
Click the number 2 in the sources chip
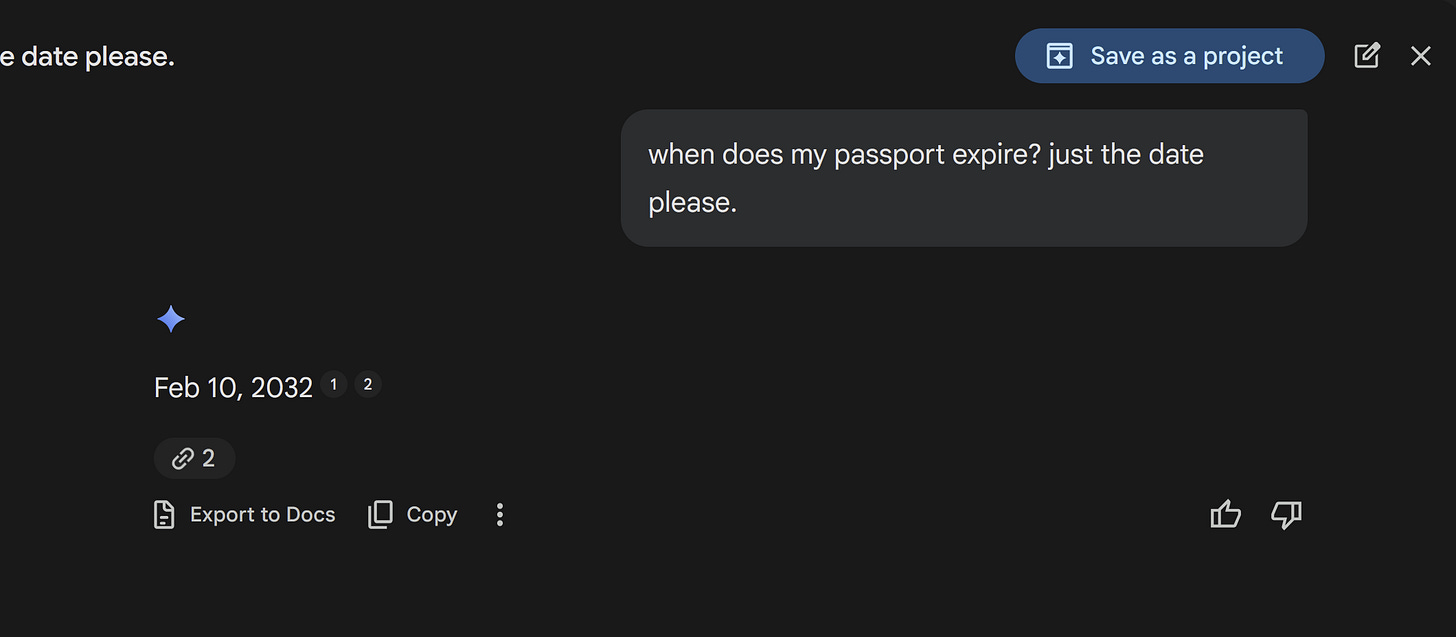[208, 459]
